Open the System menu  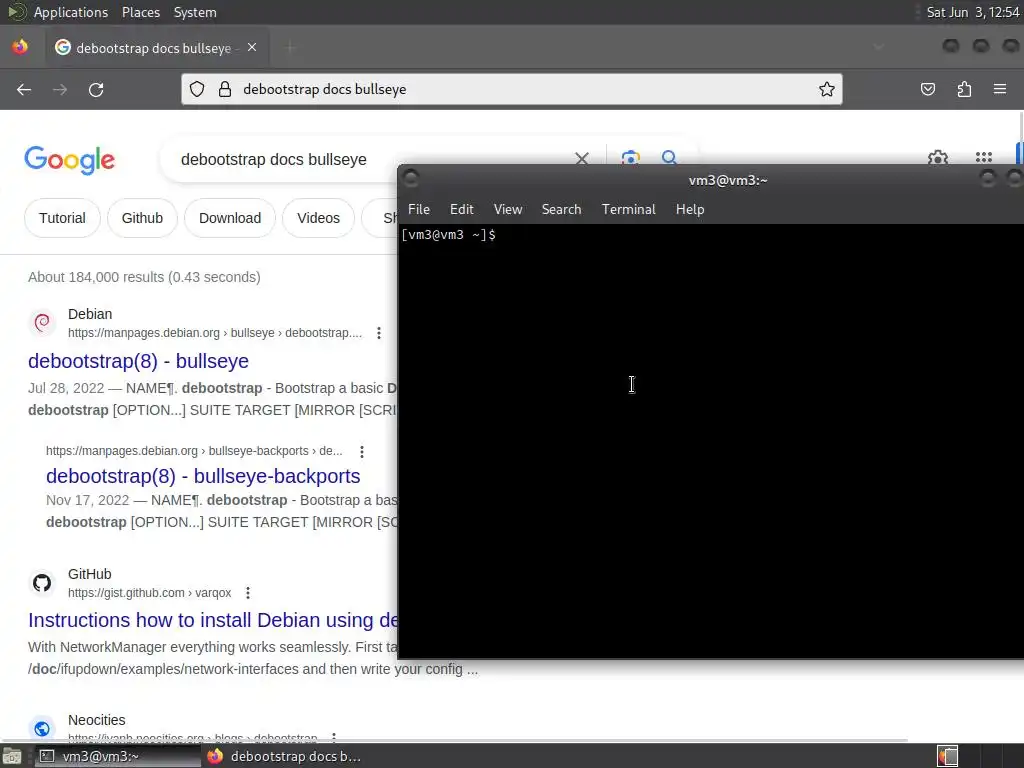point(195,12)
